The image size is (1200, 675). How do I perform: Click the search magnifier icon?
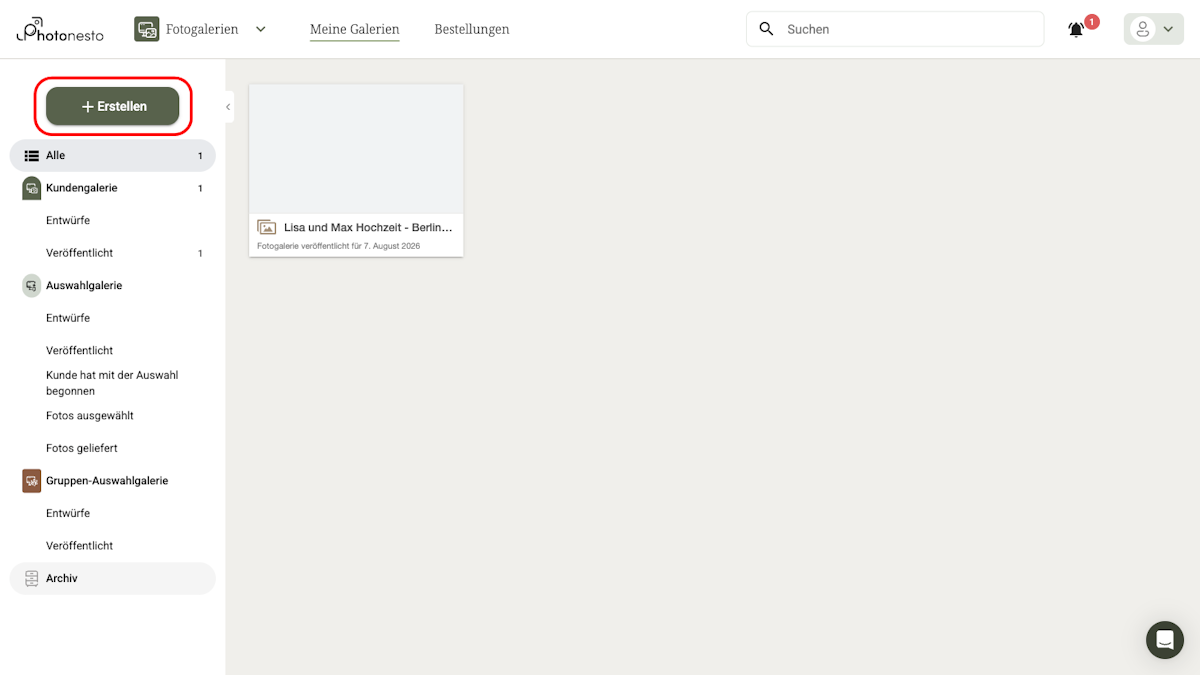coord(766,29)
